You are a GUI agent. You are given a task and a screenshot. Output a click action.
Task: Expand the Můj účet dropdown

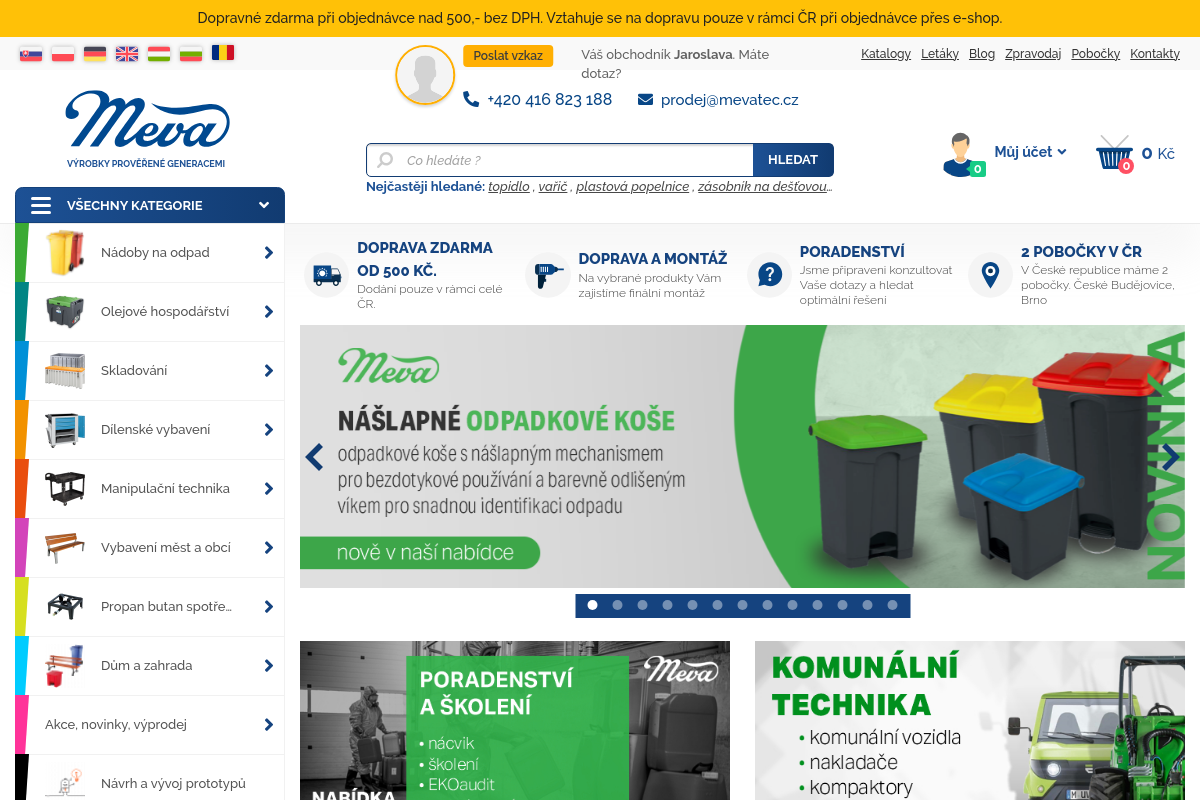click(1062, 152)
